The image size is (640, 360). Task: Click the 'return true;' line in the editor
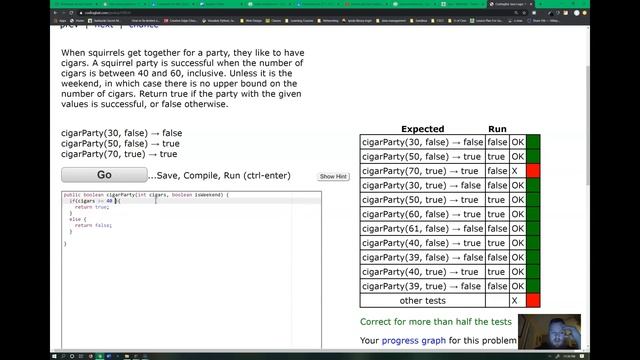(92, 207)
